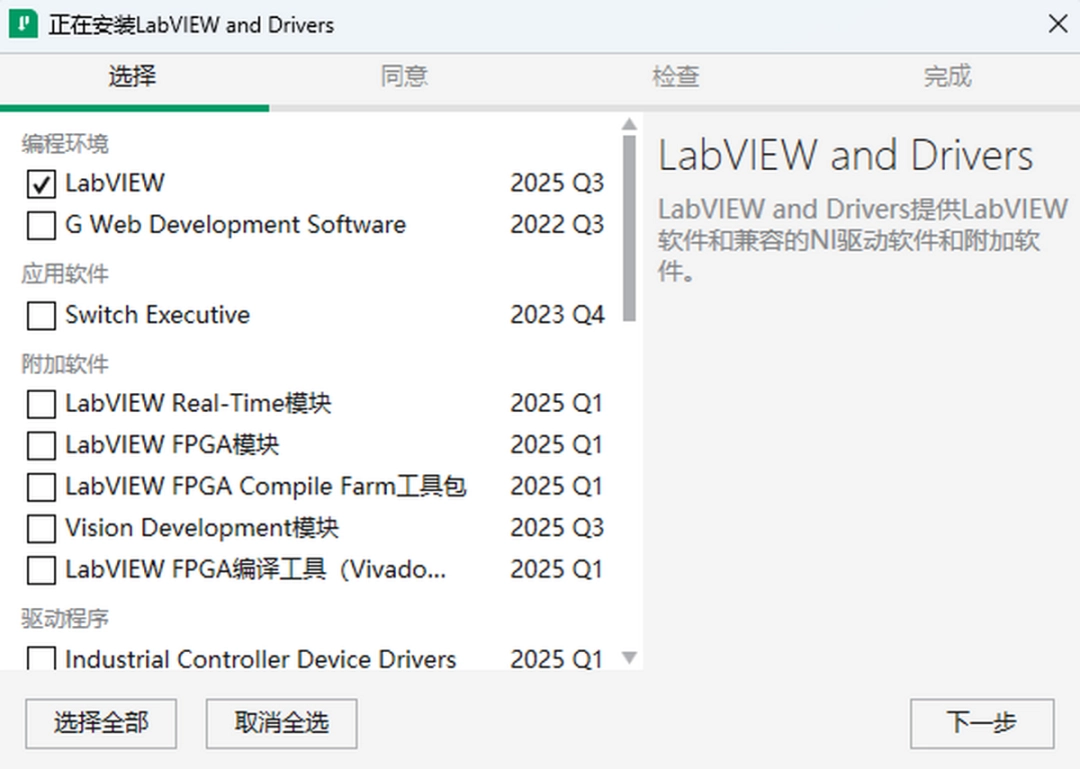Enable LabVIEW FPGA Compile Farm工具包
Screen dimensions: 1080x769
pos(40,487)
